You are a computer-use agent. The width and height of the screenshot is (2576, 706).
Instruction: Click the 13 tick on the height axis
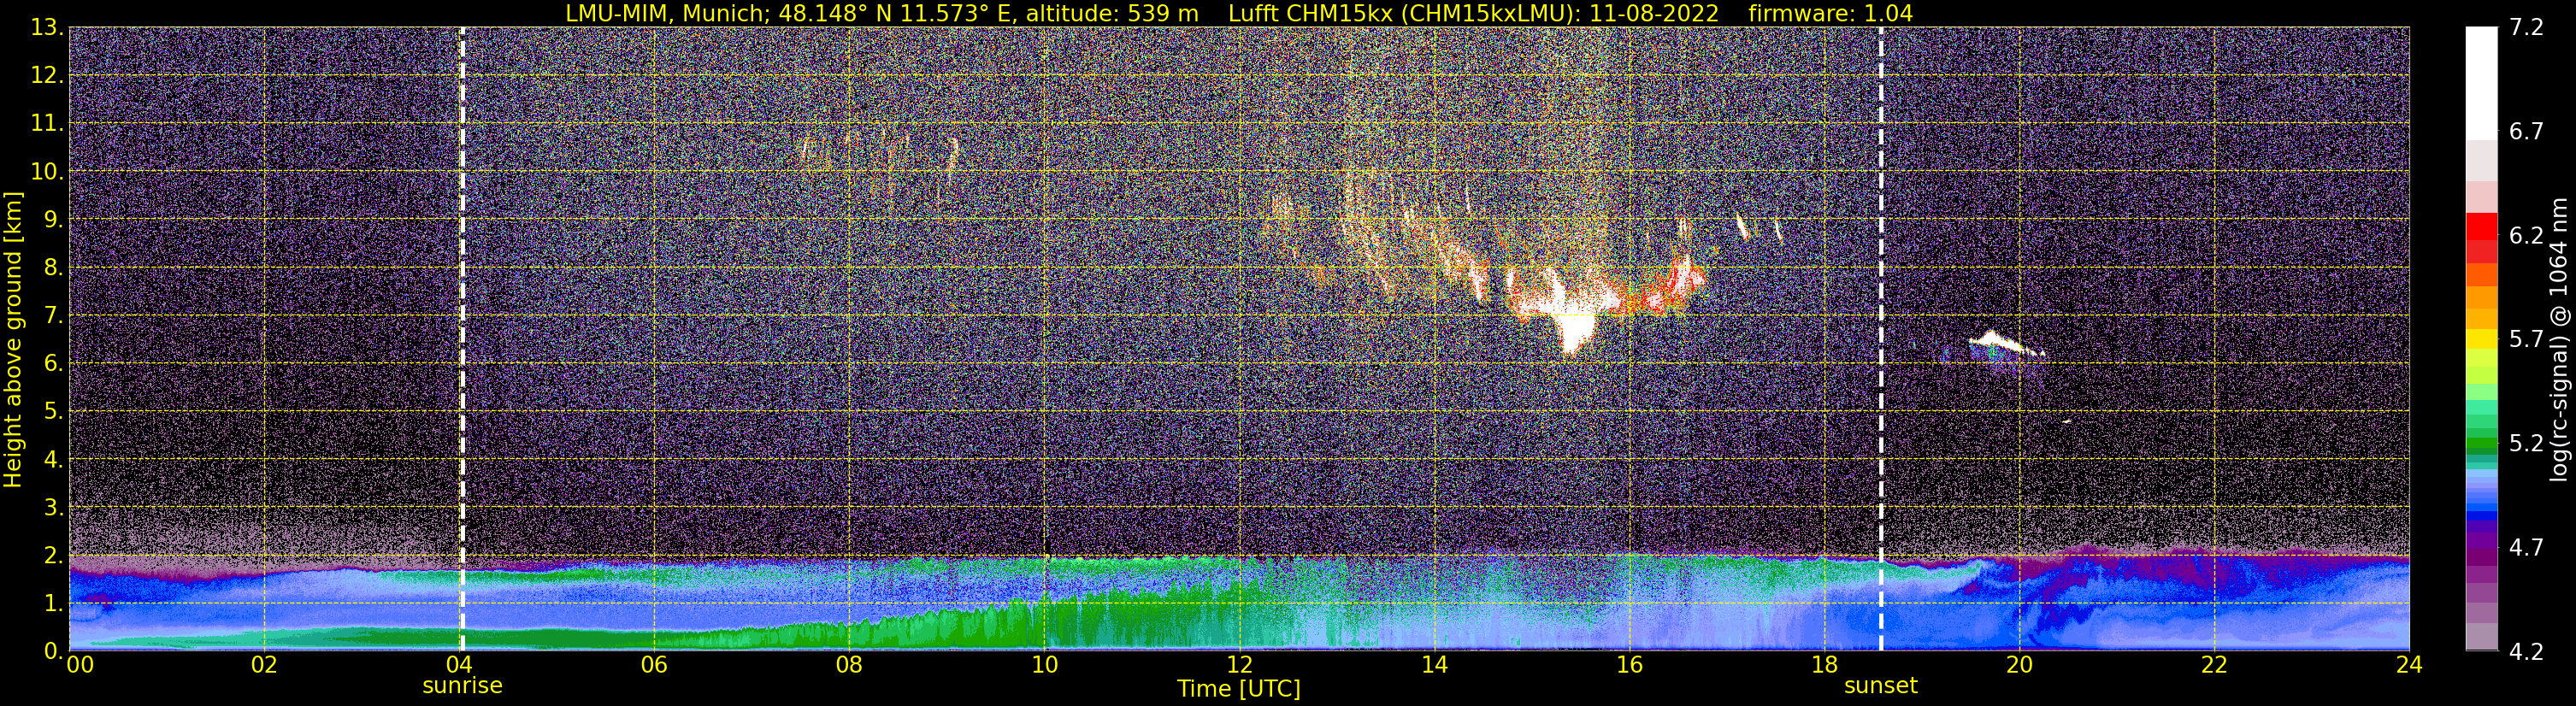(46, 27)
